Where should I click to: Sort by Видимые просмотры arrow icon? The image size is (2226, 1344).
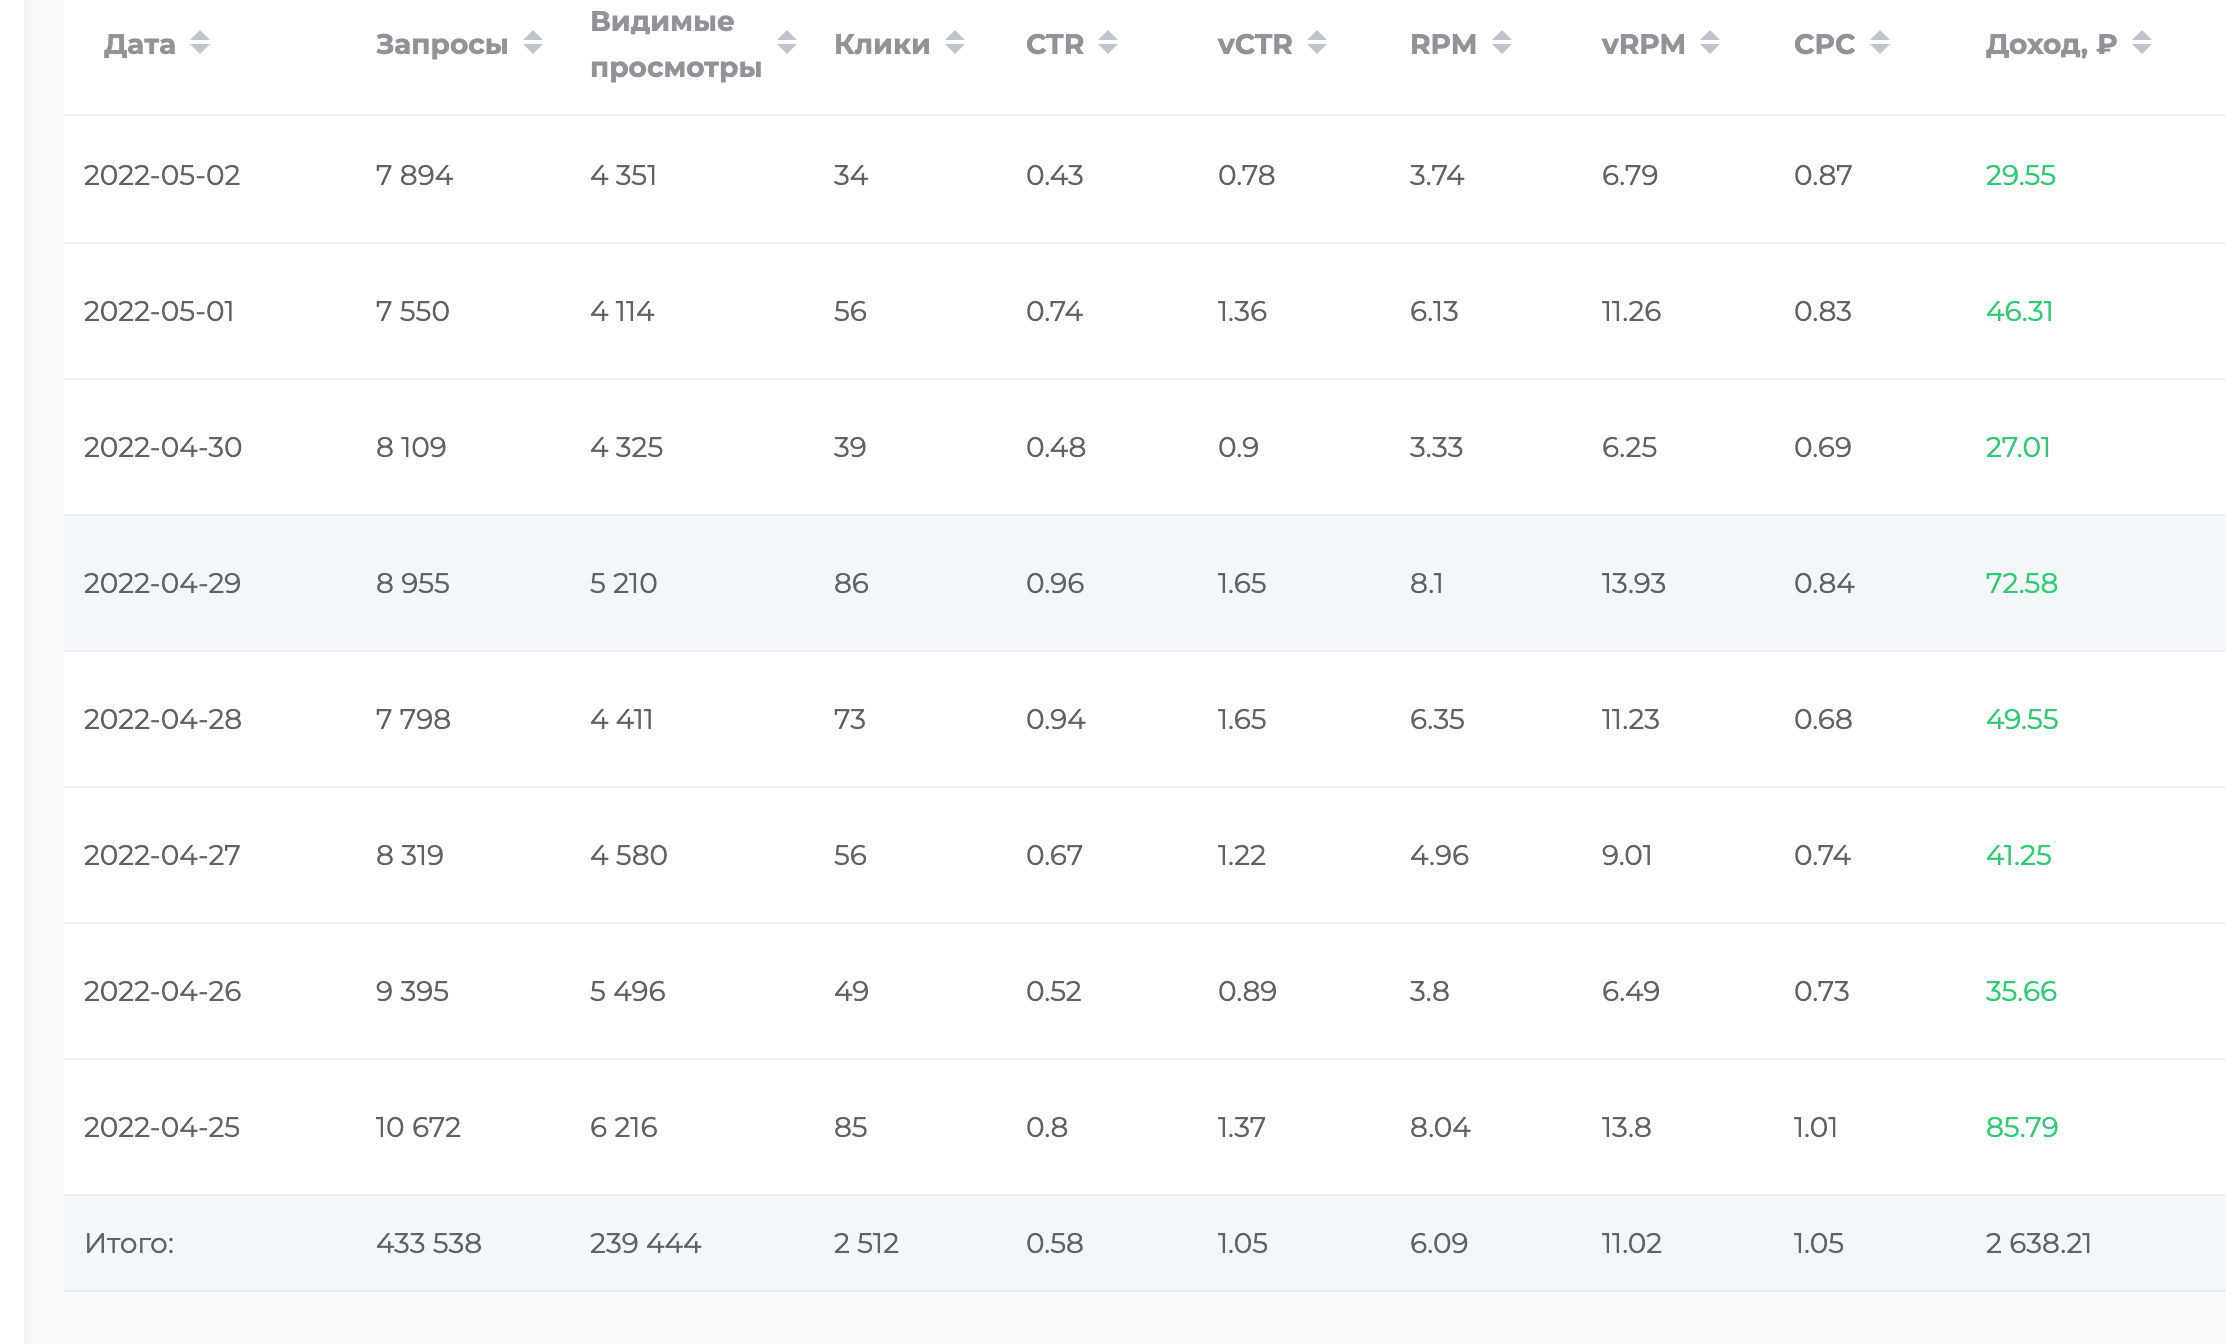(787, 43)
